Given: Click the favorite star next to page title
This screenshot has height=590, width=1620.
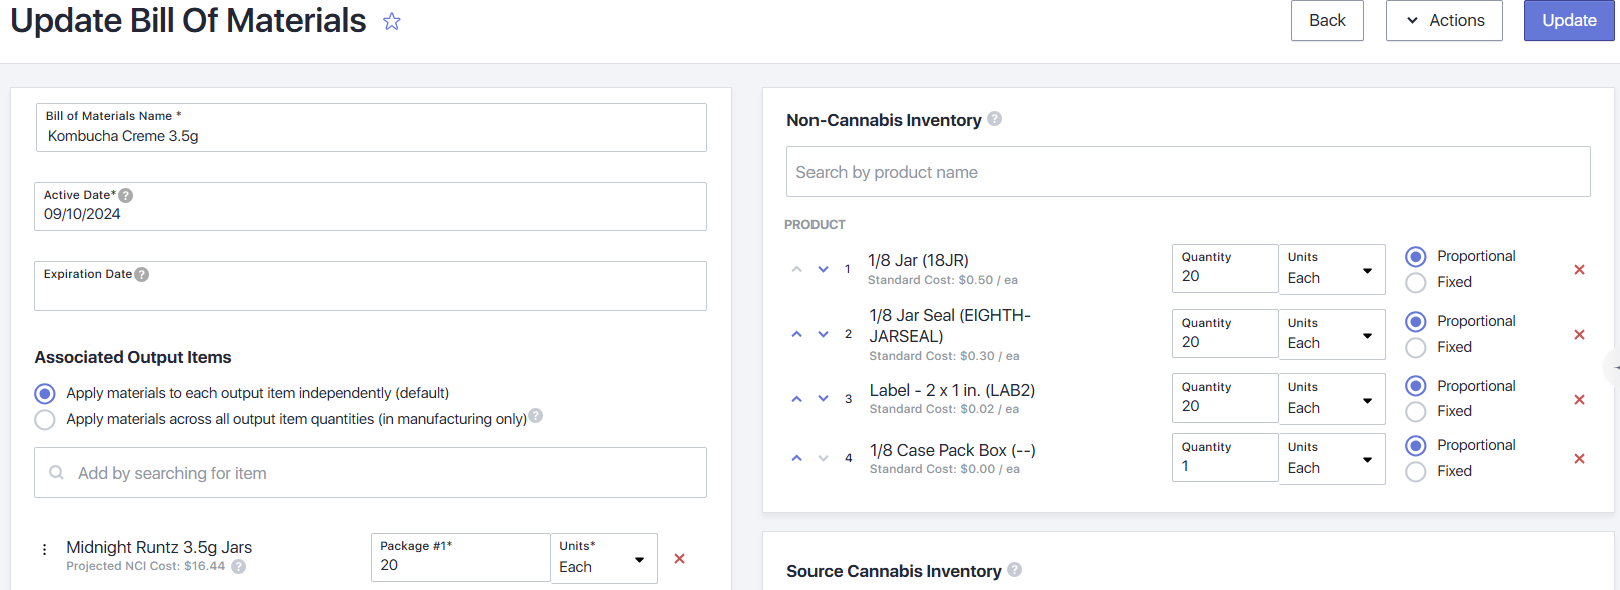Looking at the screenshot, I should point(392,21).
